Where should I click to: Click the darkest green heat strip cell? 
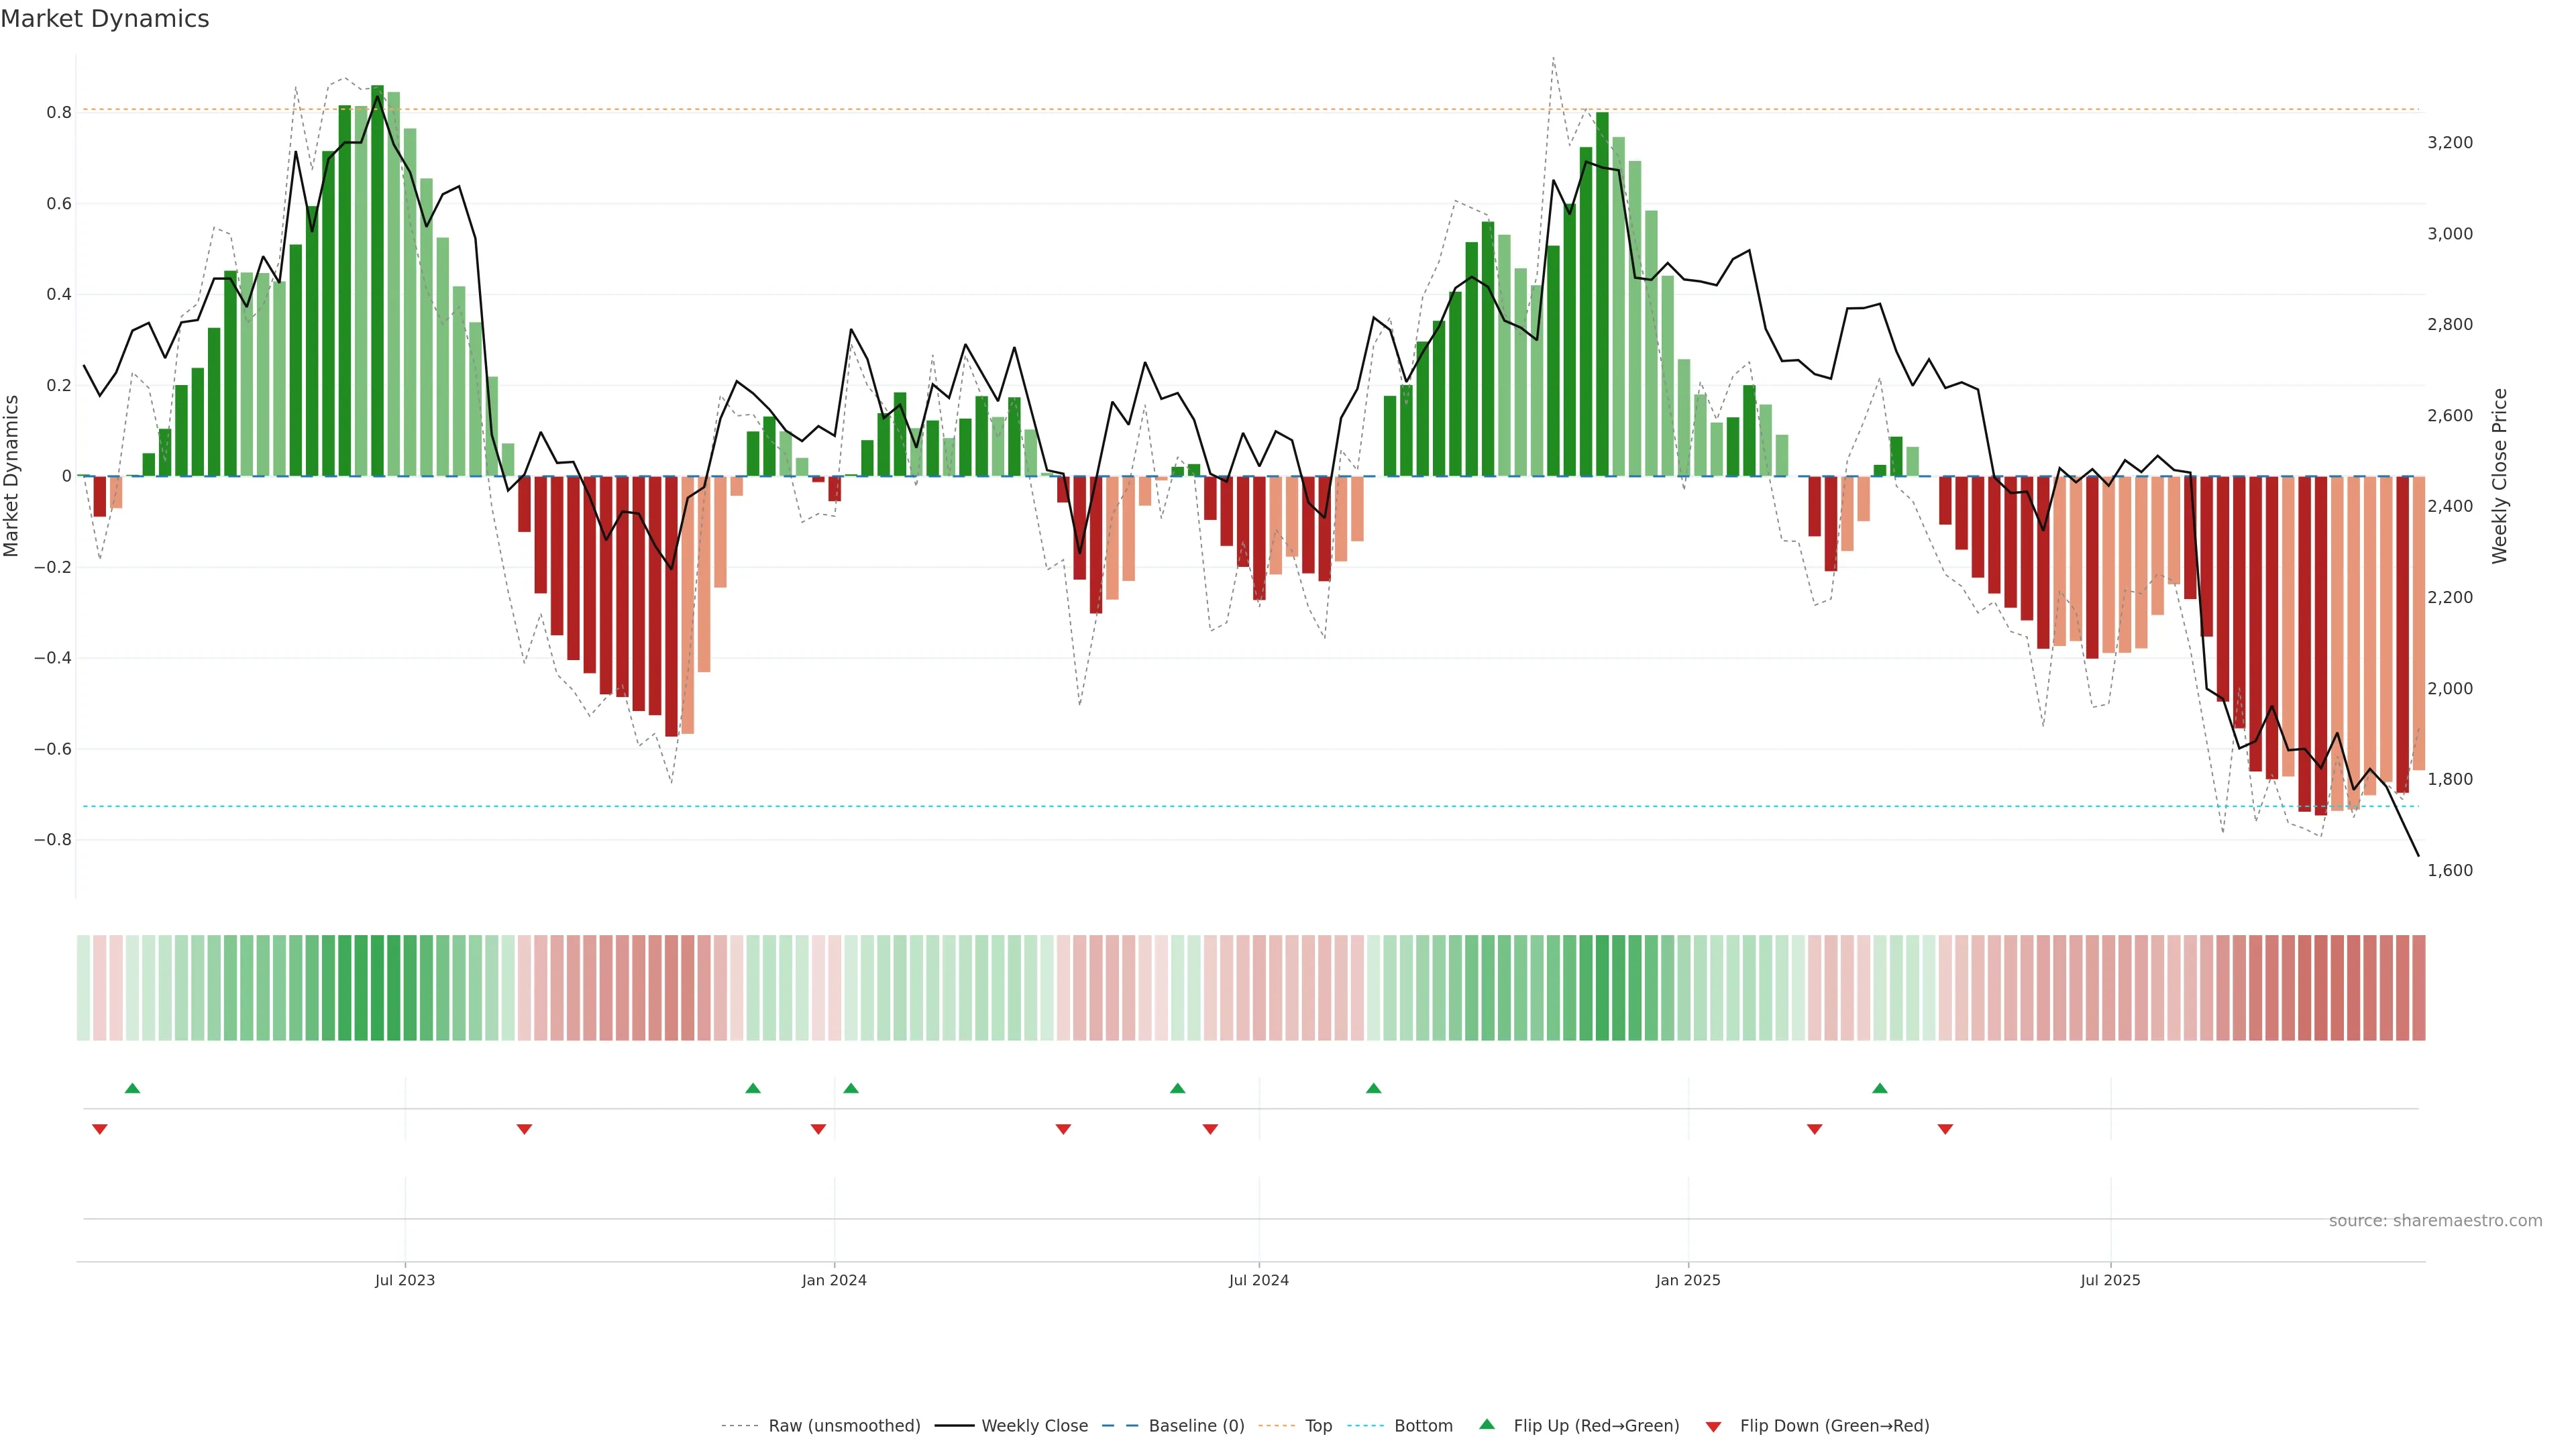377,988
